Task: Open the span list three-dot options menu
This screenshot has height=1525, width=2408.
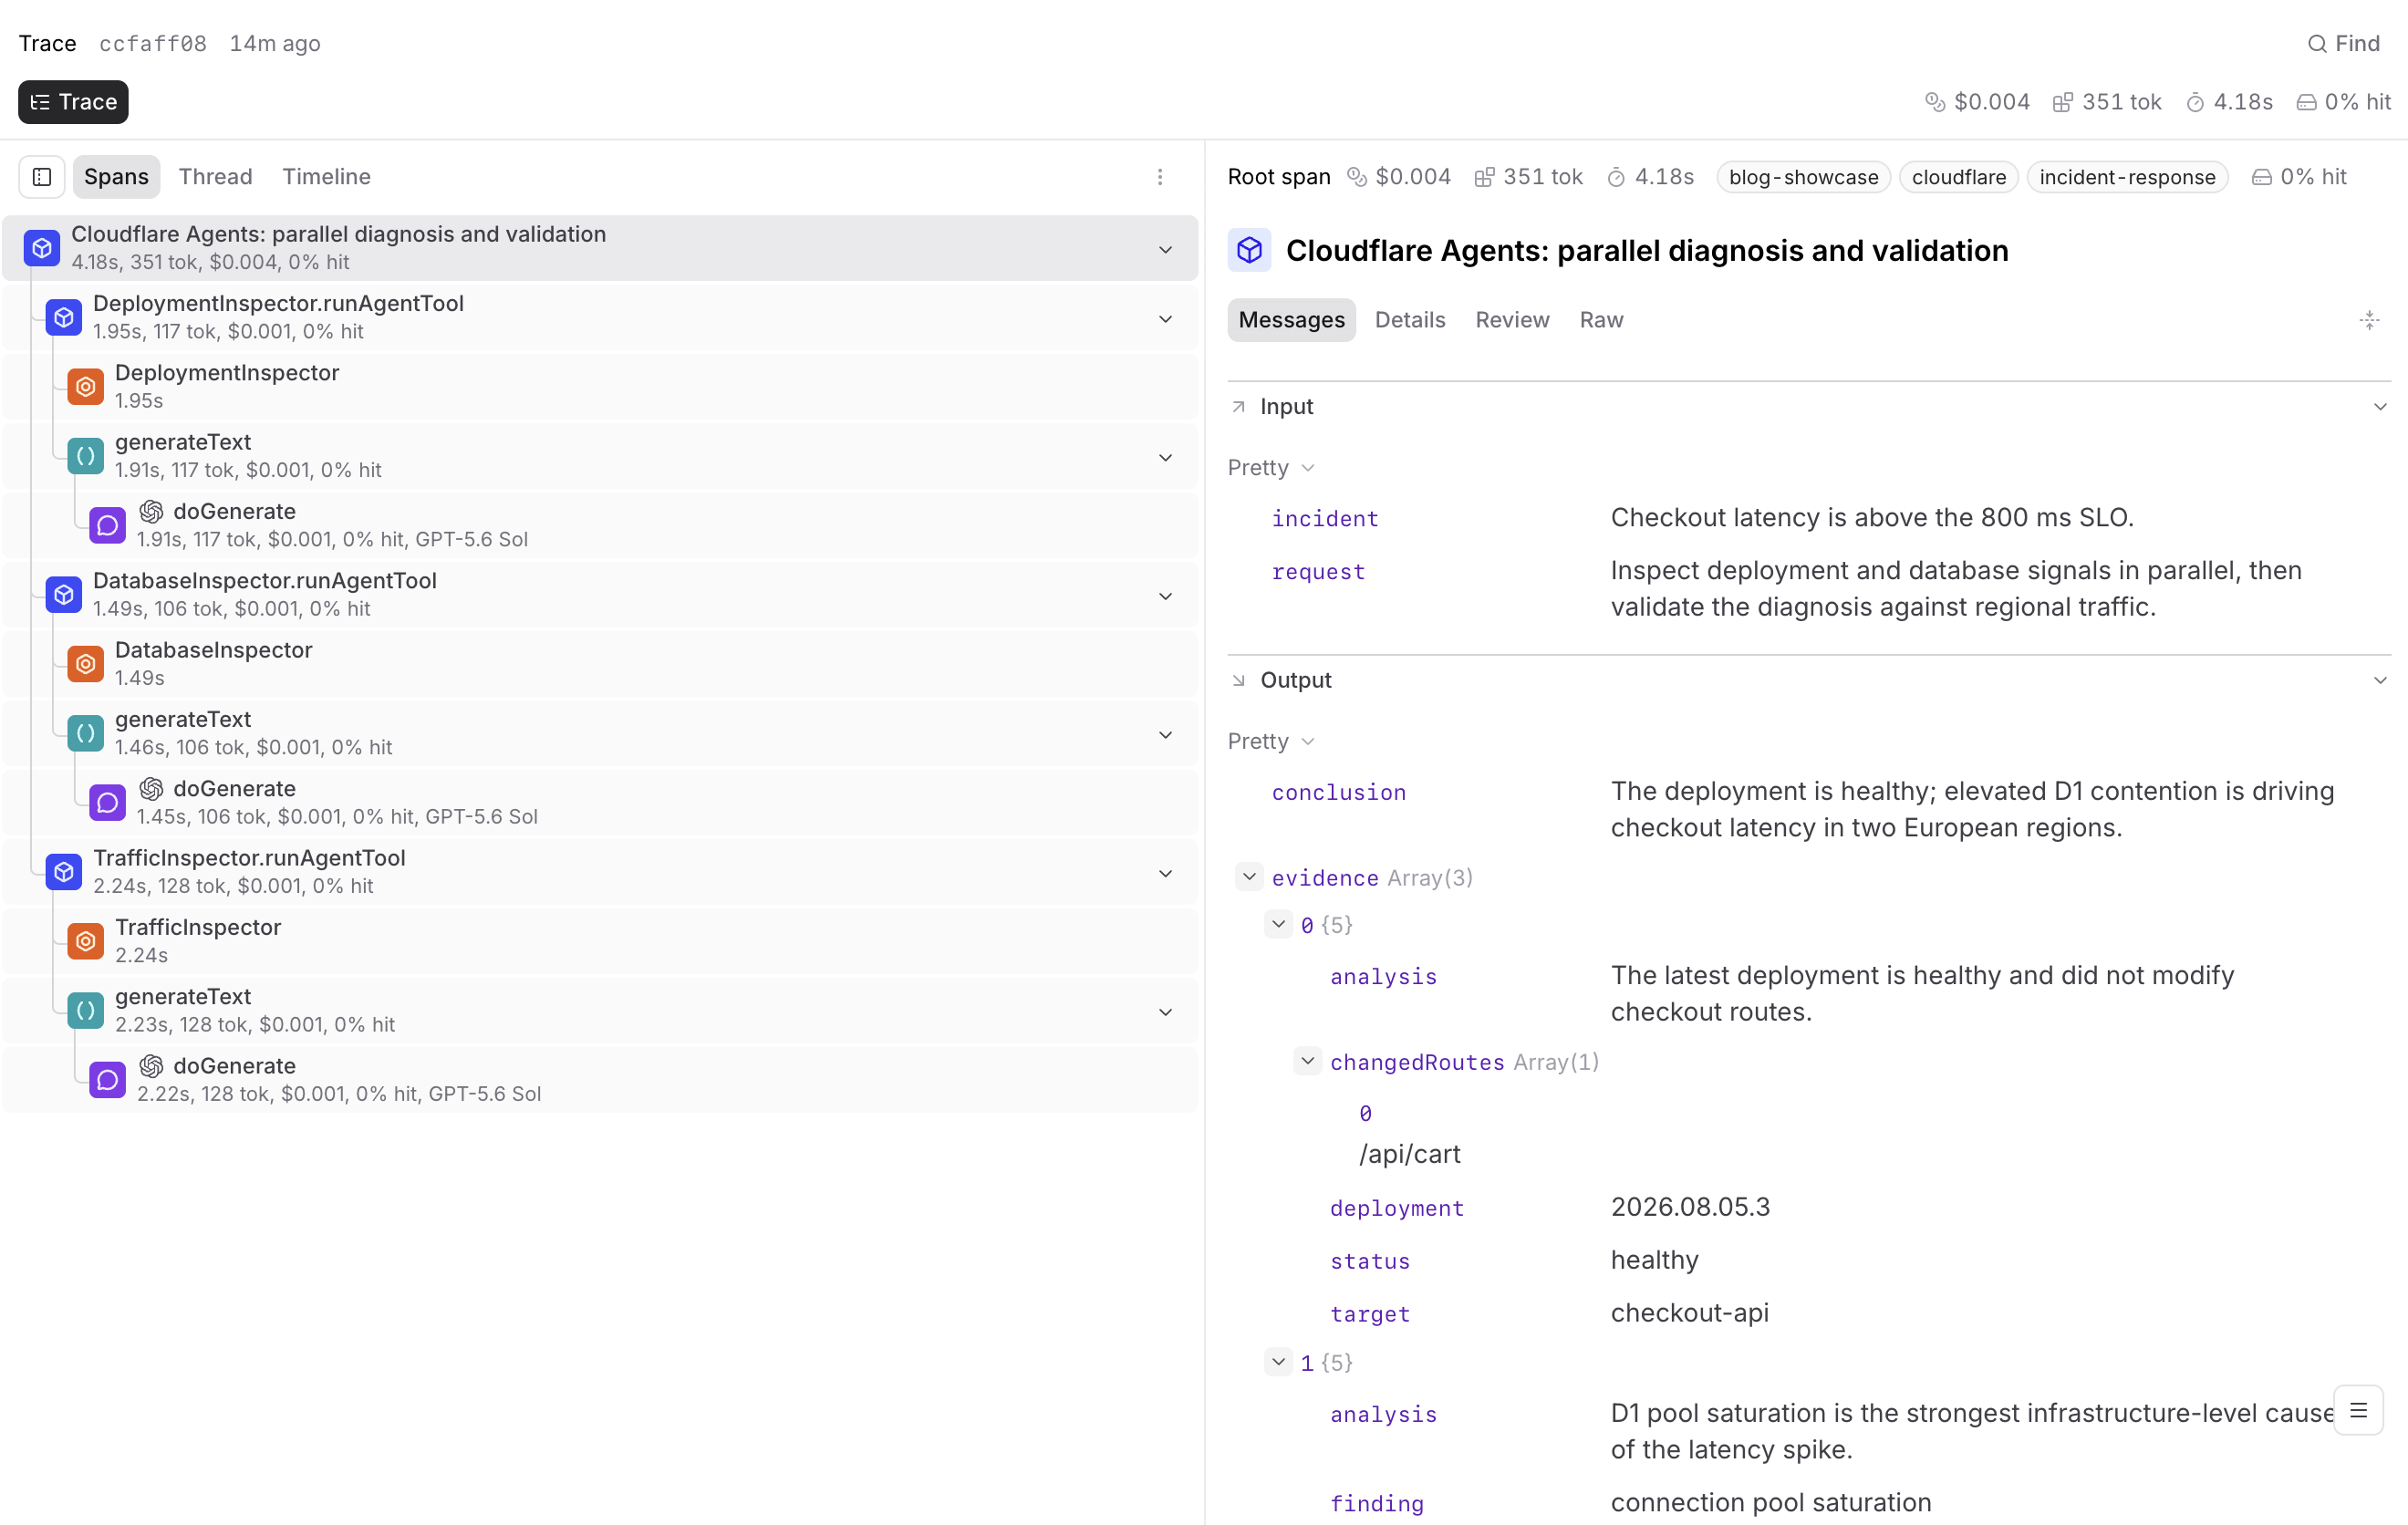Action: [1160, 177]
